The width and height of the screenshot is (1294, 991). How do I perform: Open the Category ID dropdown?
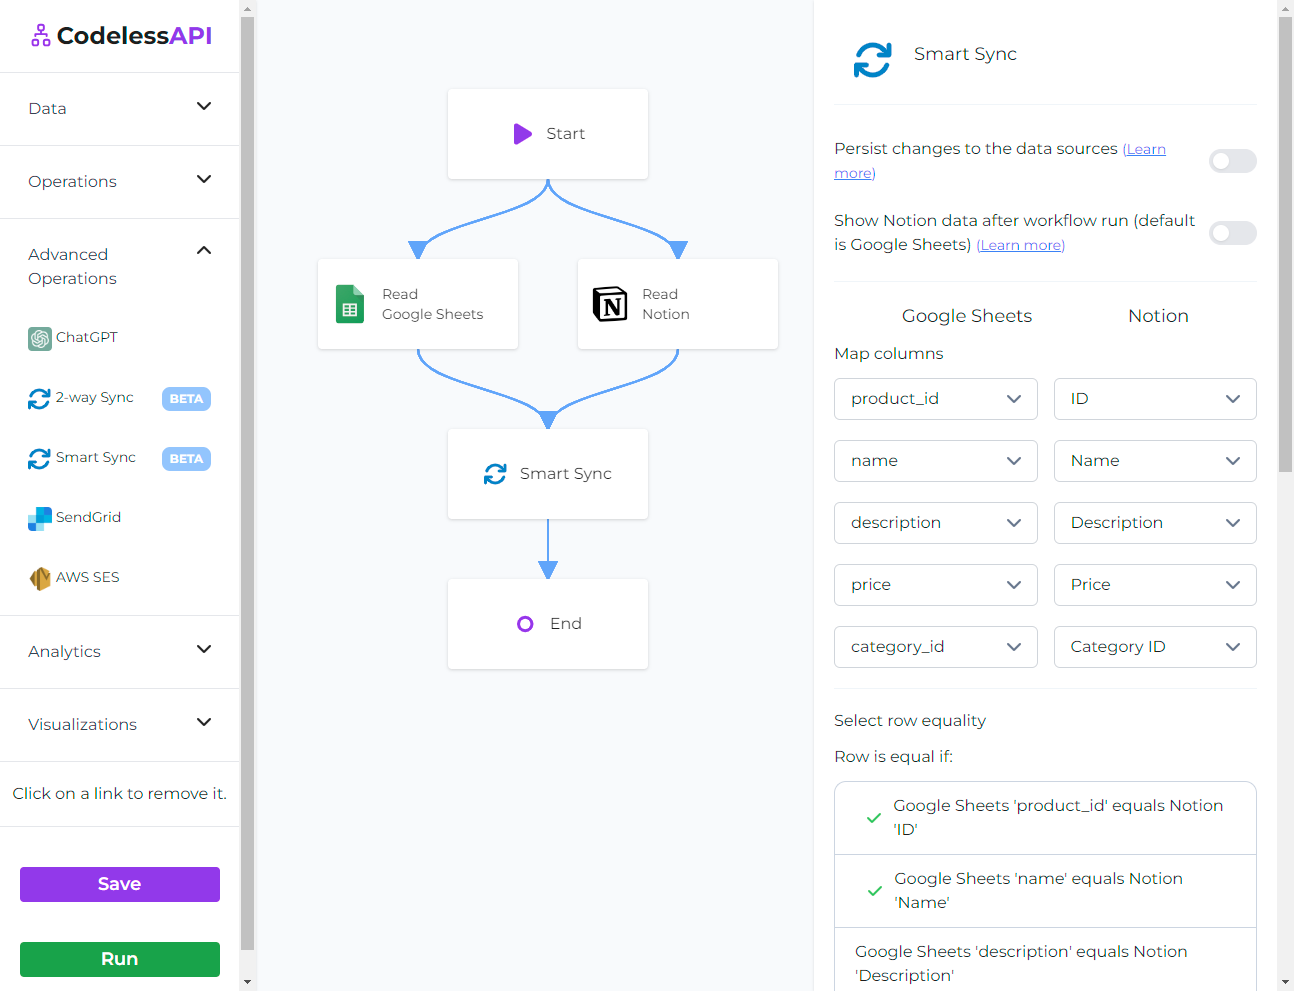pyautogui.click(x=1155, y=647)
